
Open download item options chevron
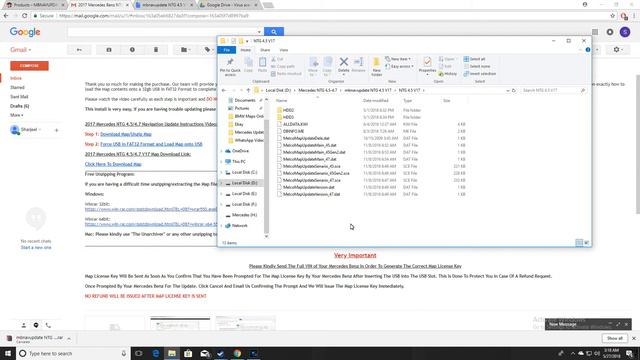coord(69,338)
